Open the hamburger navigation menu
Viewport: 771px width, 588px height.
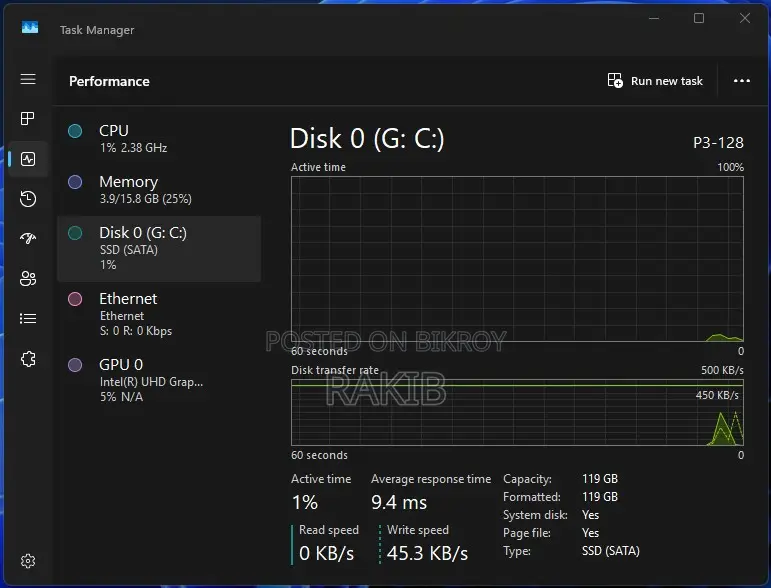pos(28,79)
